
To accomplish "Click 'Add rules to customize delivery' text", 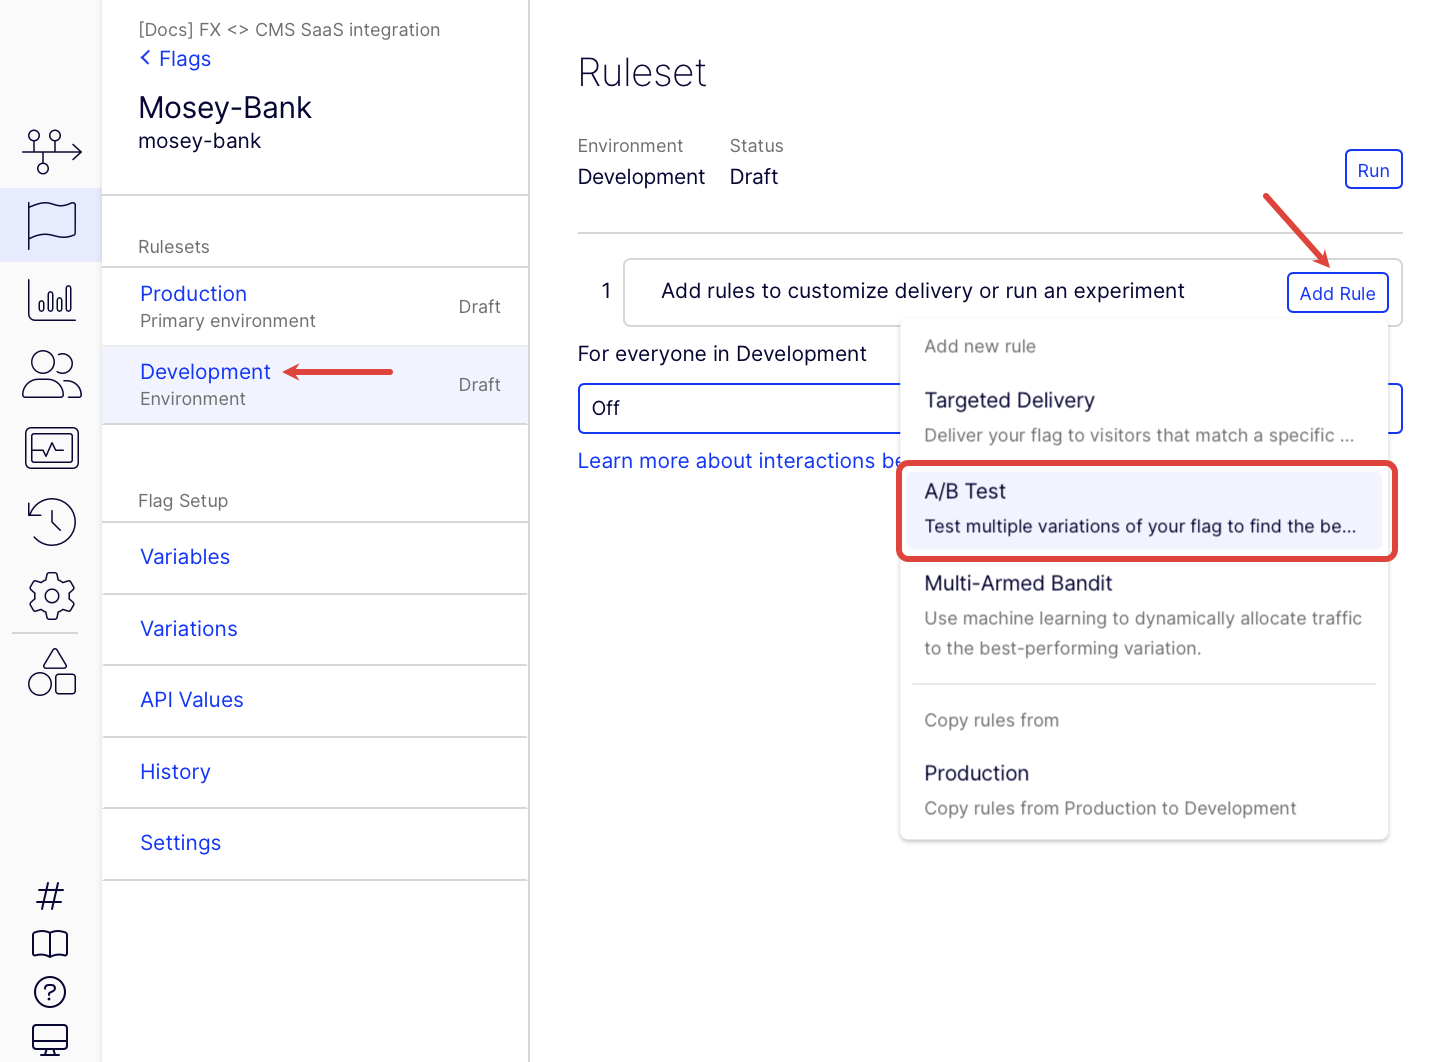I will point(922,291).
